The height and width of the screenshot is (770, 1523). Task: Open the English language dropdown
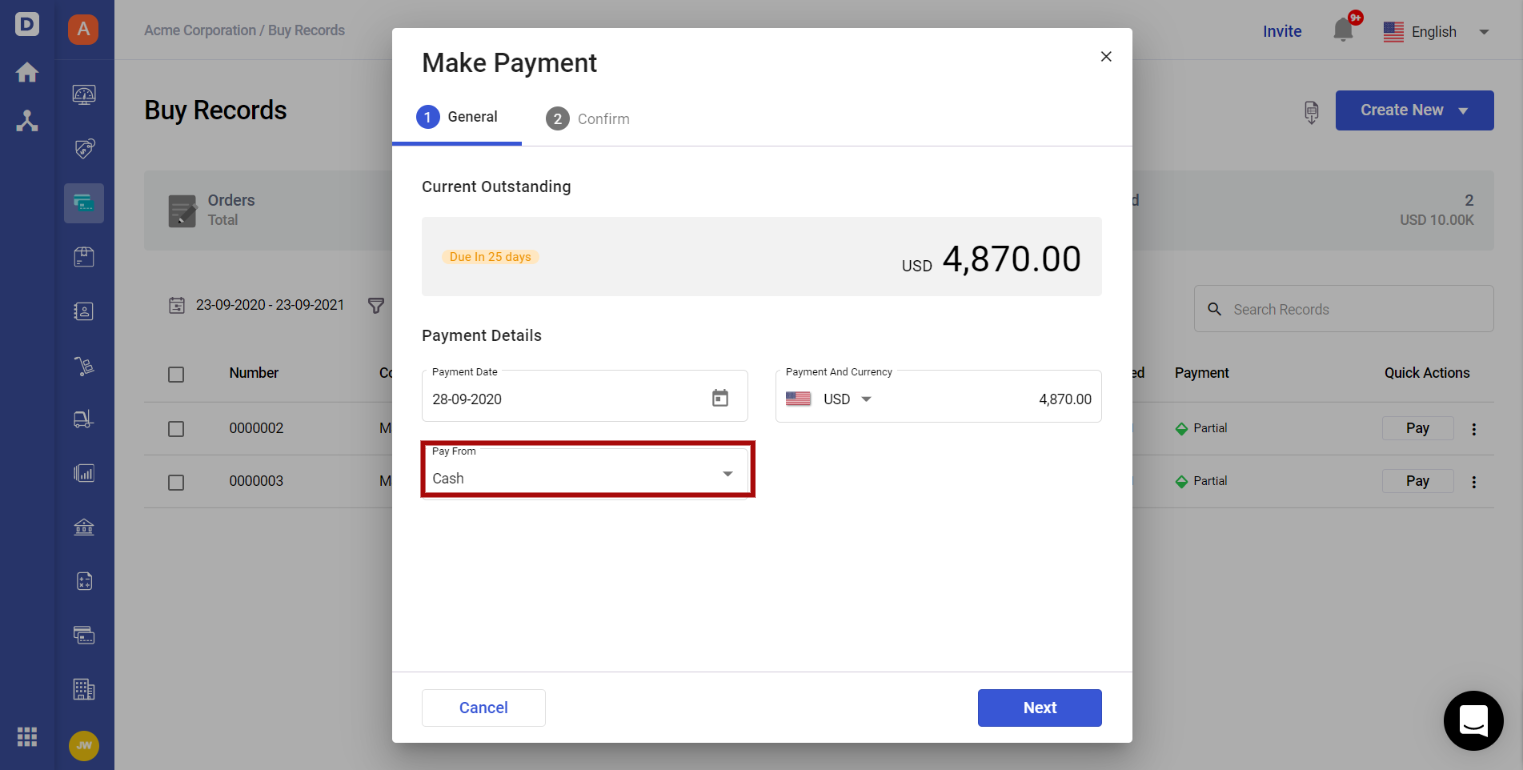coord(1437,32)
